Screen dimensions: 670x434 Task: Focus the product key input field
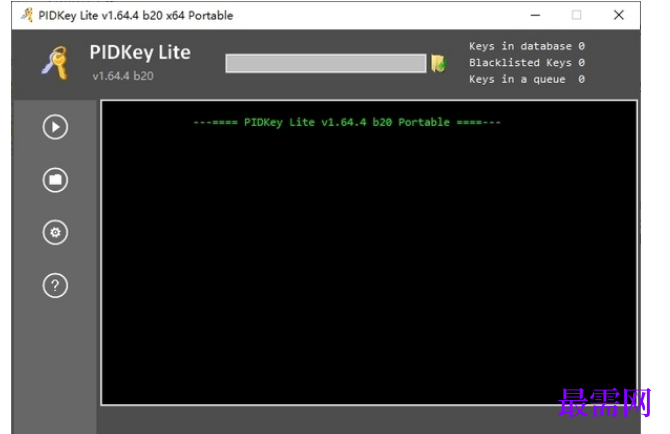[326, 63]
